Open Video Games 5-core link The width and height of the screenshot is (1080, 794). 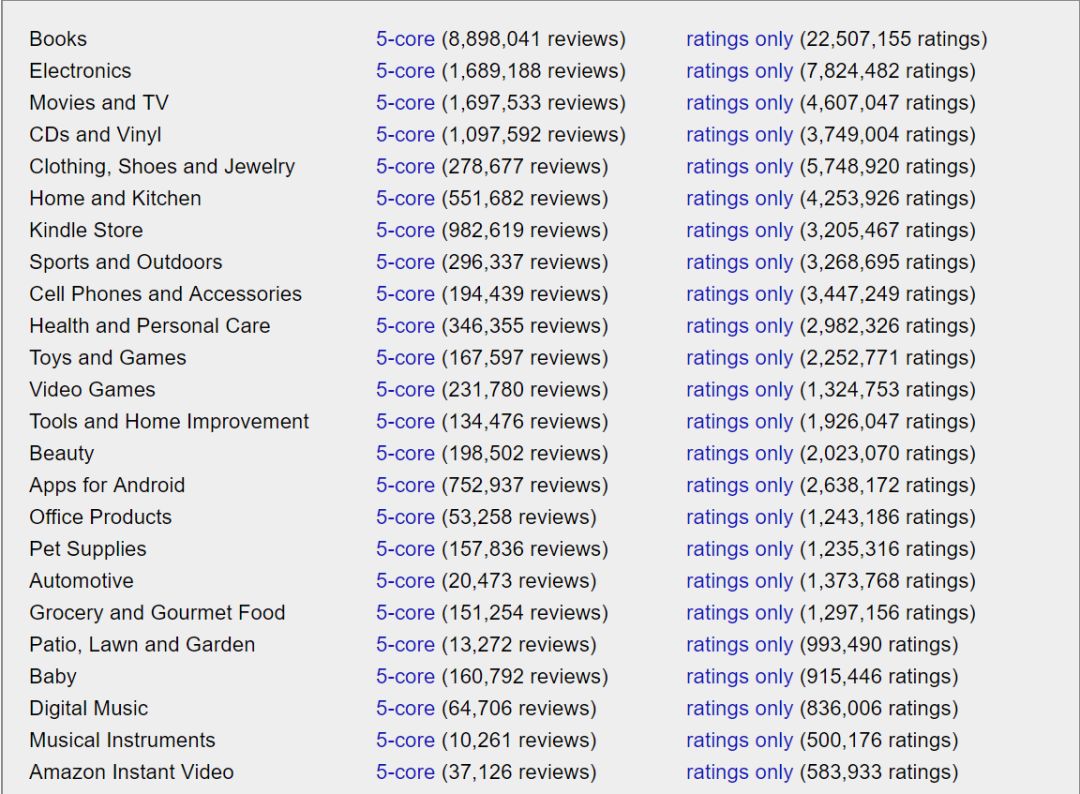pyautogui.click(x=405, y=390)
